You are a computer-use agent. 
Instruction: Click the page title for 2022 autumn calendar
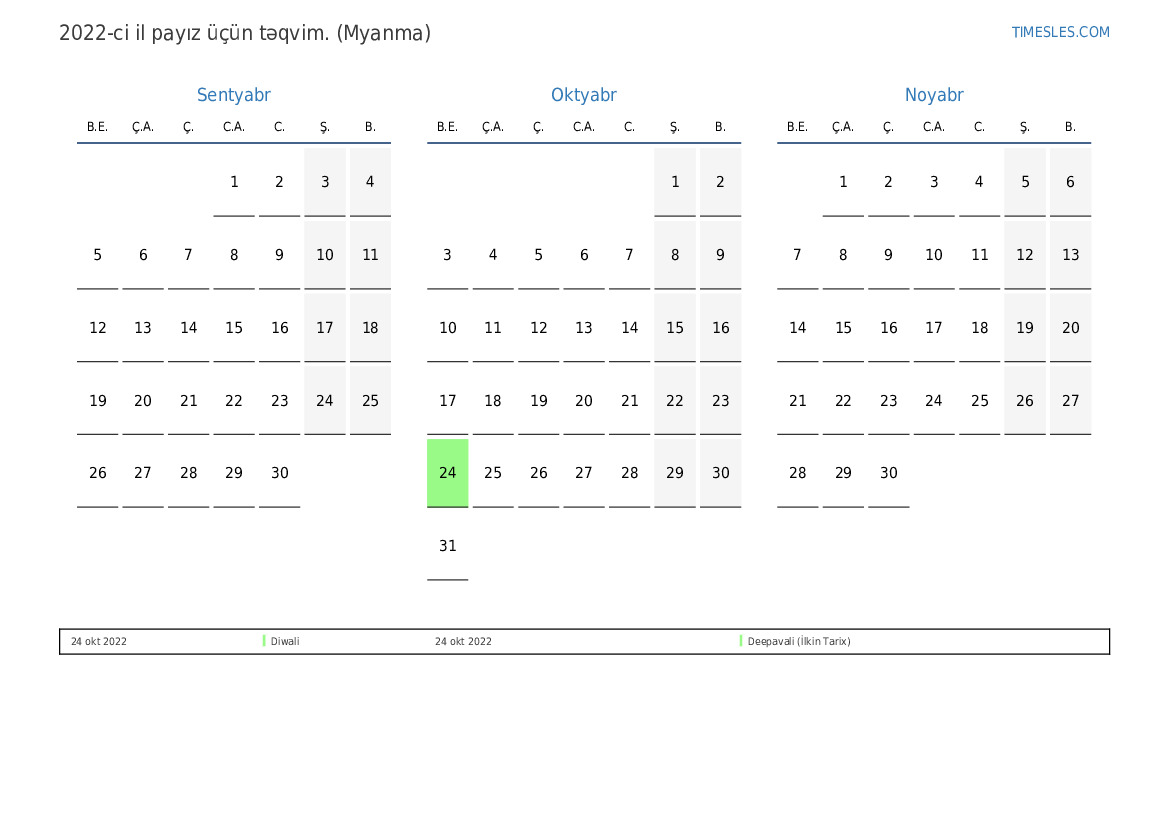pyautogui.click(x=245, y=33)
